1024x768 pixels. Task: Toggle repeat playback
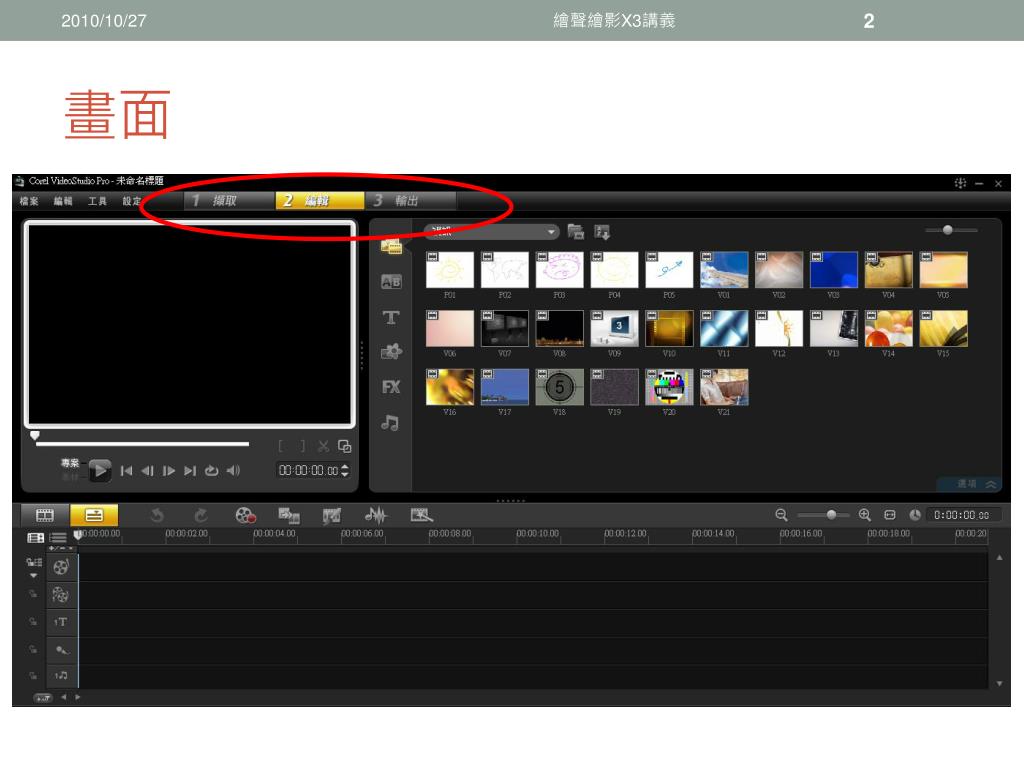(x=212, y=470)
